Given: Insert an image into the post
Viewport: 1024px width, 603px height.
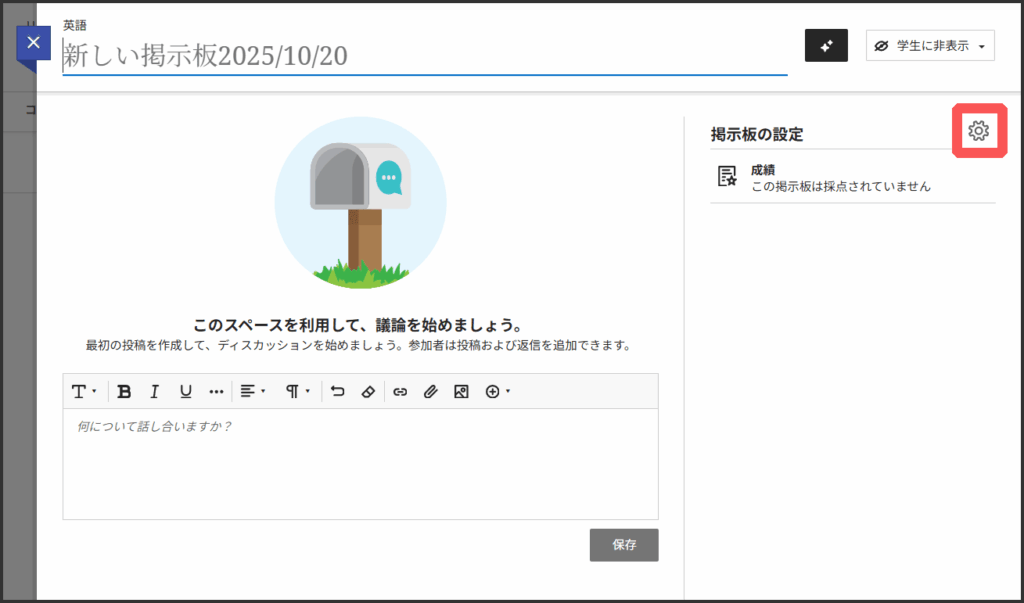Looking at the screenshot, I should point(461,391).
